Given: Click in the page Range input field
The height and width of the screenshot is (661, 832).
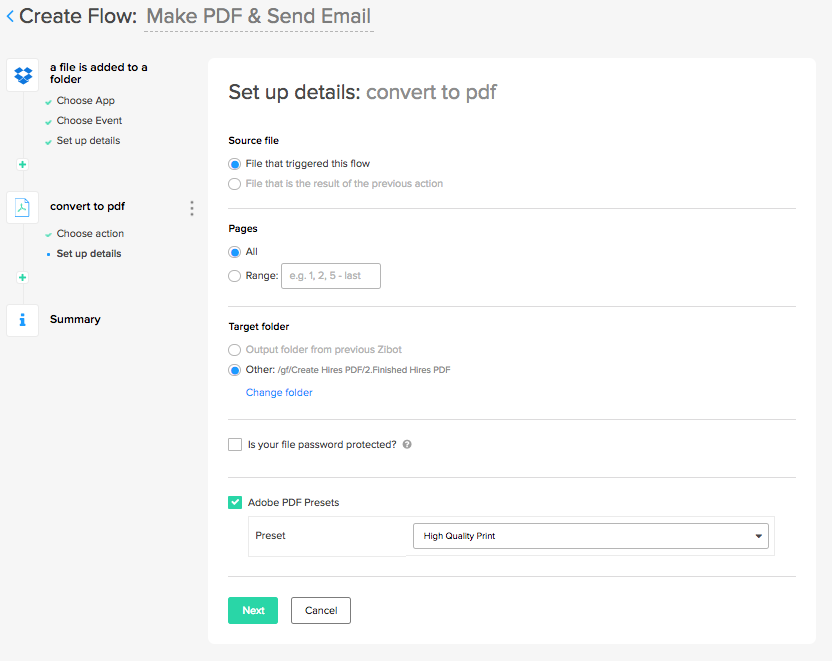Looking at the screenshot, I should (x=331, y=276).
